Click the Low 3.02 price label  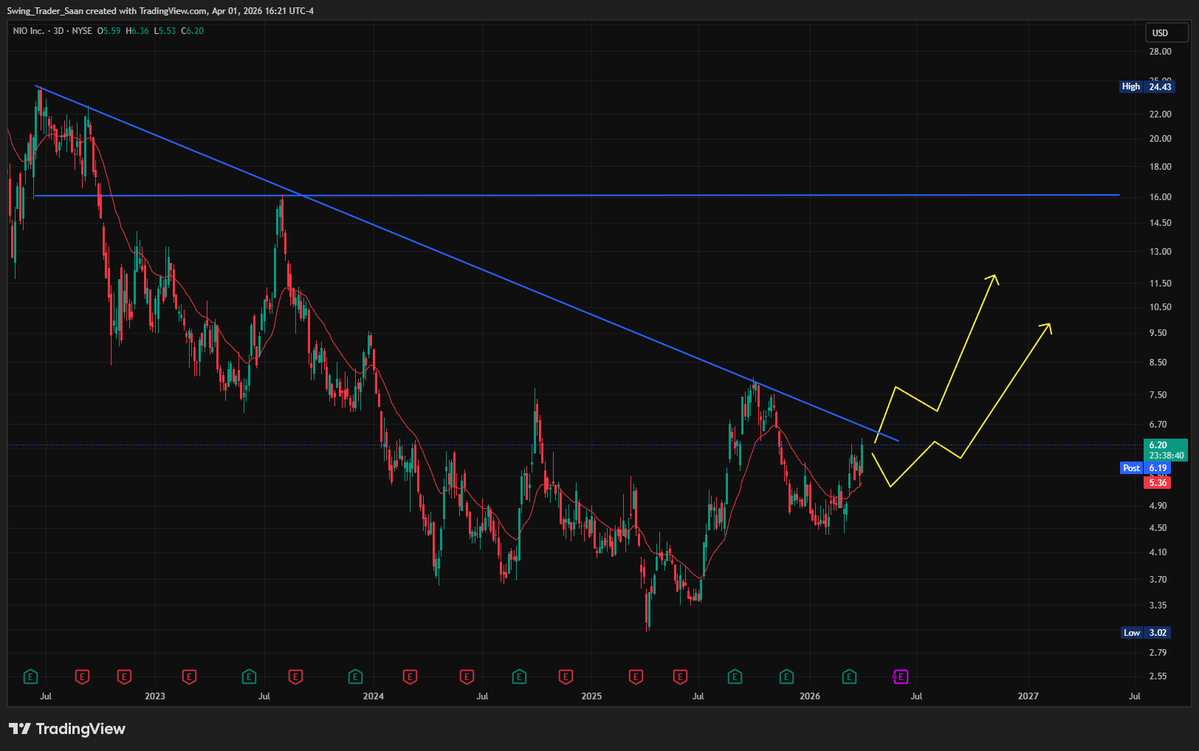click(x=1146, y=632)
